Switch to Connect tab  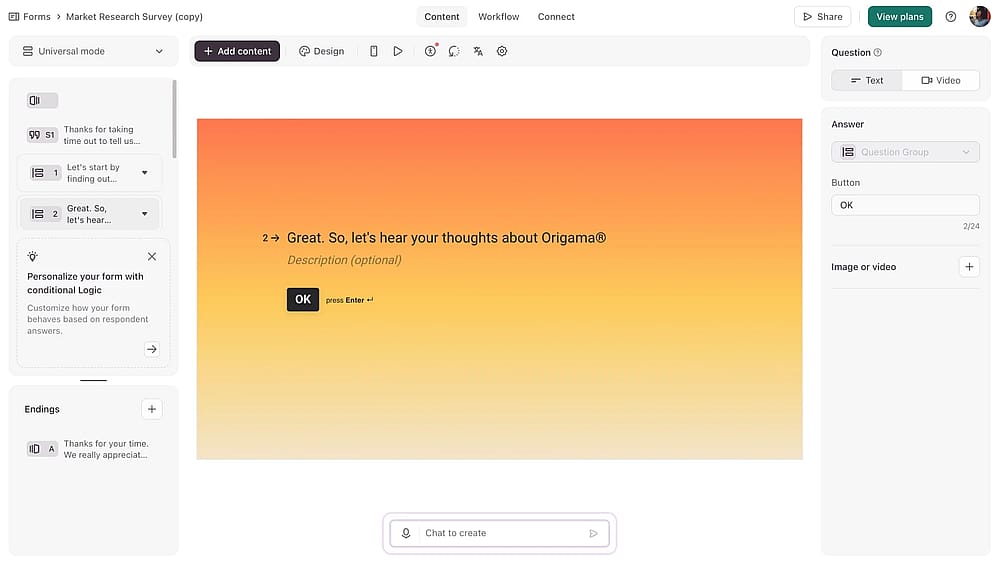coord(556,17)
